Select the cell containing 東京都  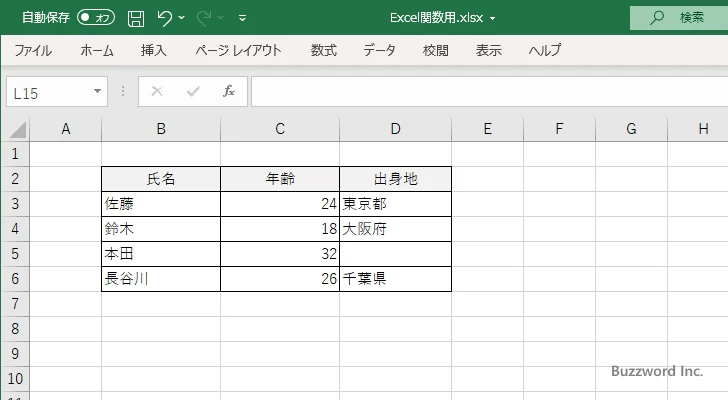(x=396, y=204)
